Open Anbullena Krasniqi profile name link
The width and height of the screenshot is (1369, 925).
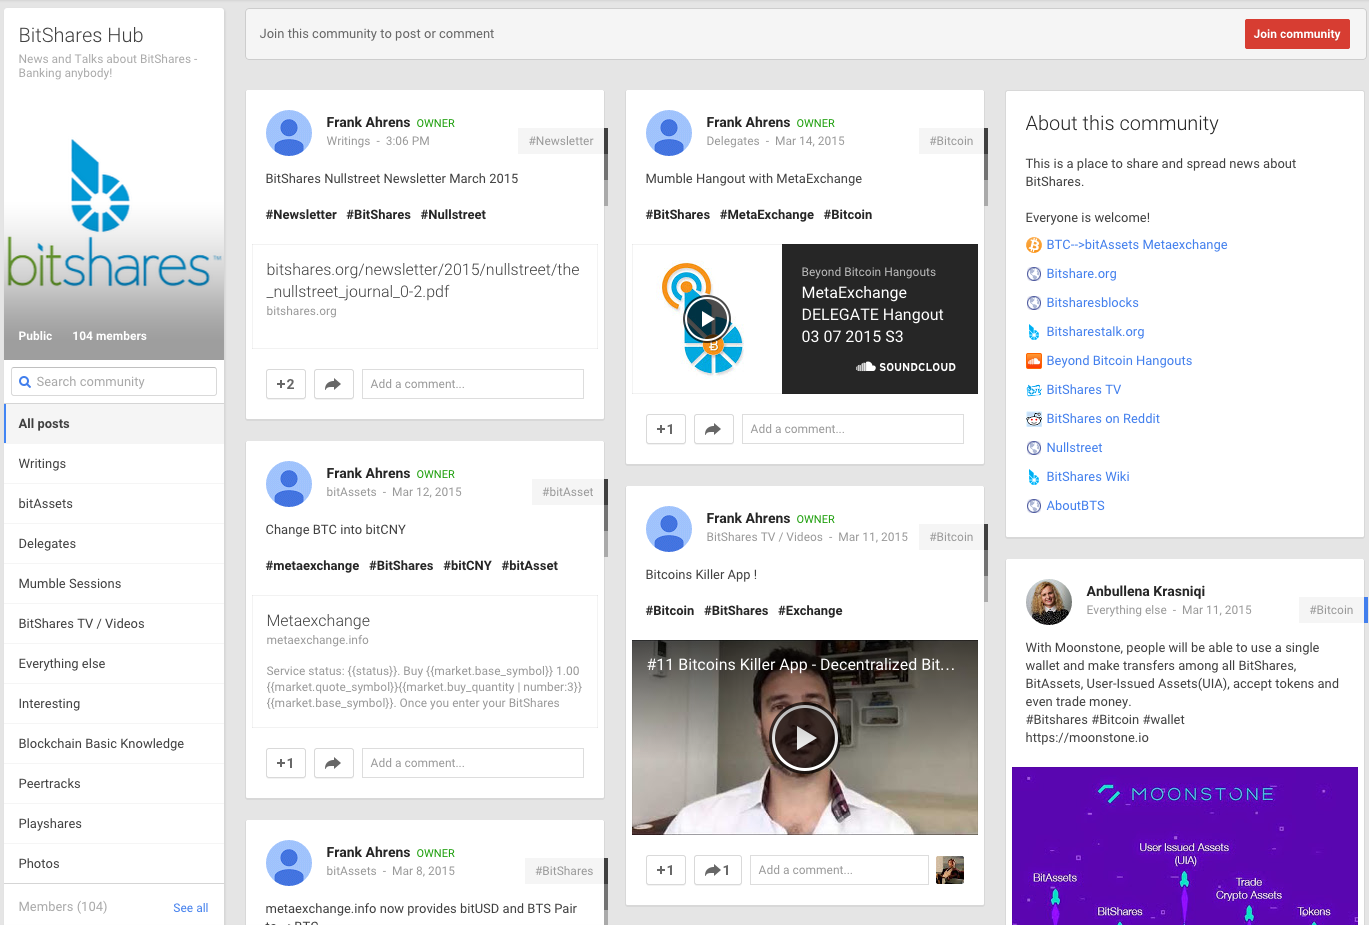[x=1146, y=591]
